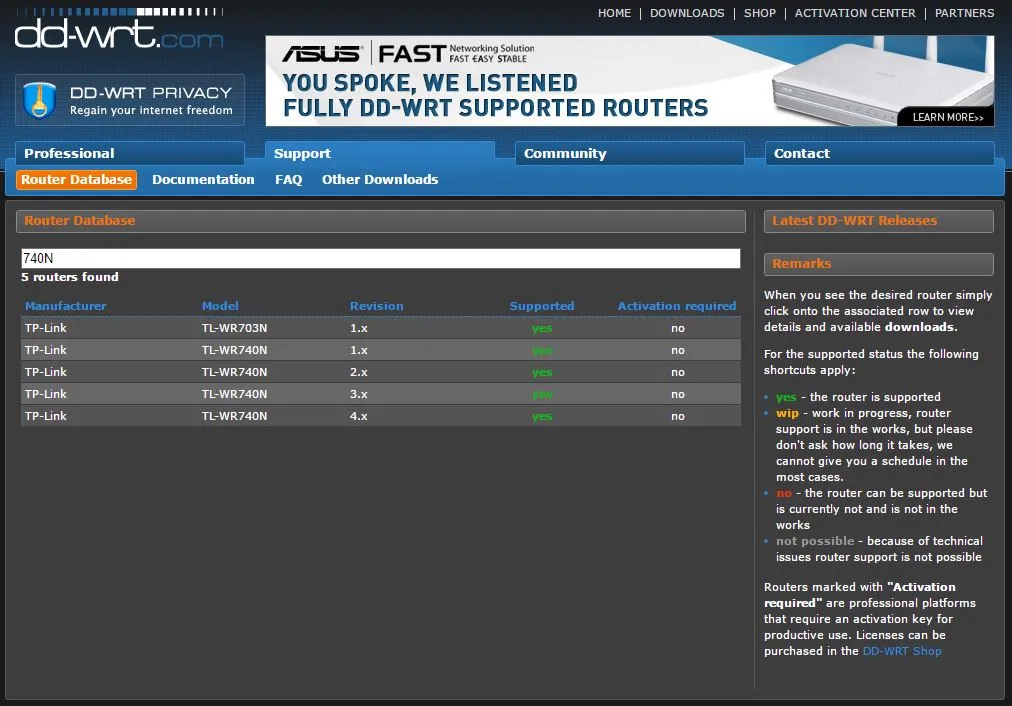
Task: Sort by the Manufacturer column header
Action: coord(66,306)
